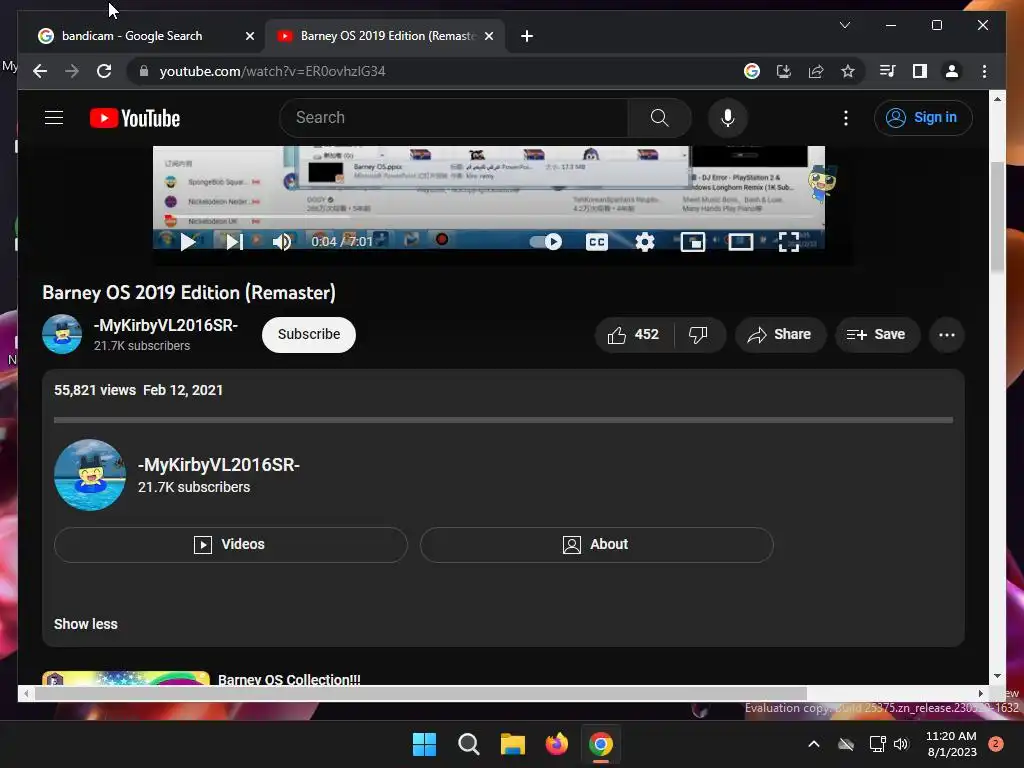Click the YouTube search input field
1024x768 pixels.
pyautogui.click(x=455, y=118)
